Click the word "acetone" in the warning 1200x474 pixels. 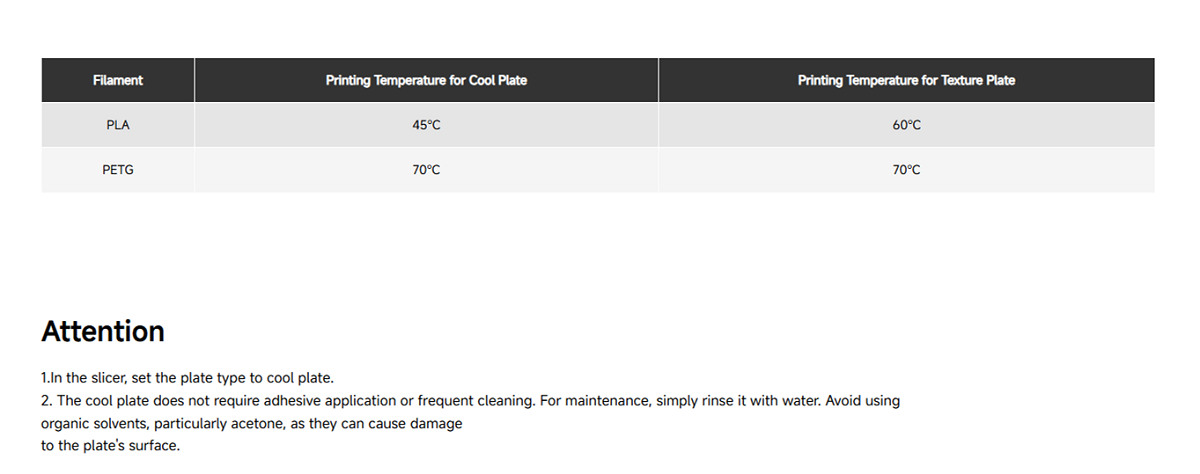[259, 423]
